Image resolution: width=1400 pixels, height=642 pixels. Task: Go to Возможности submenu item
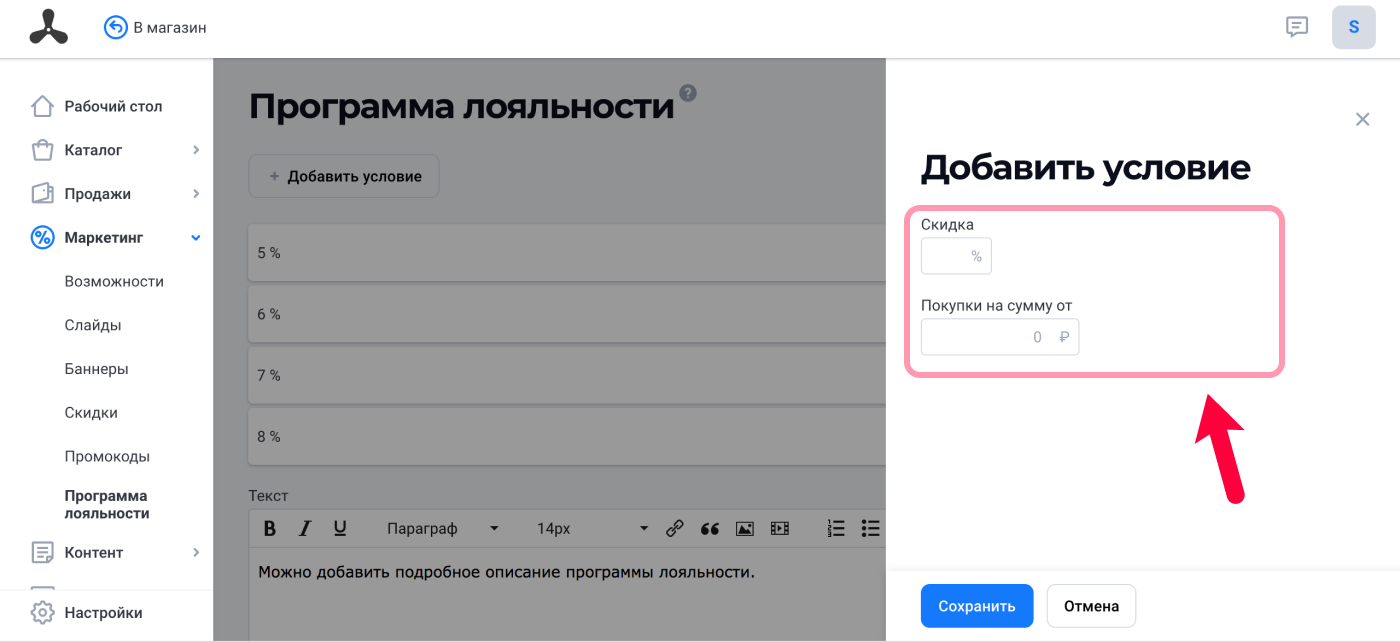point(114,282)
